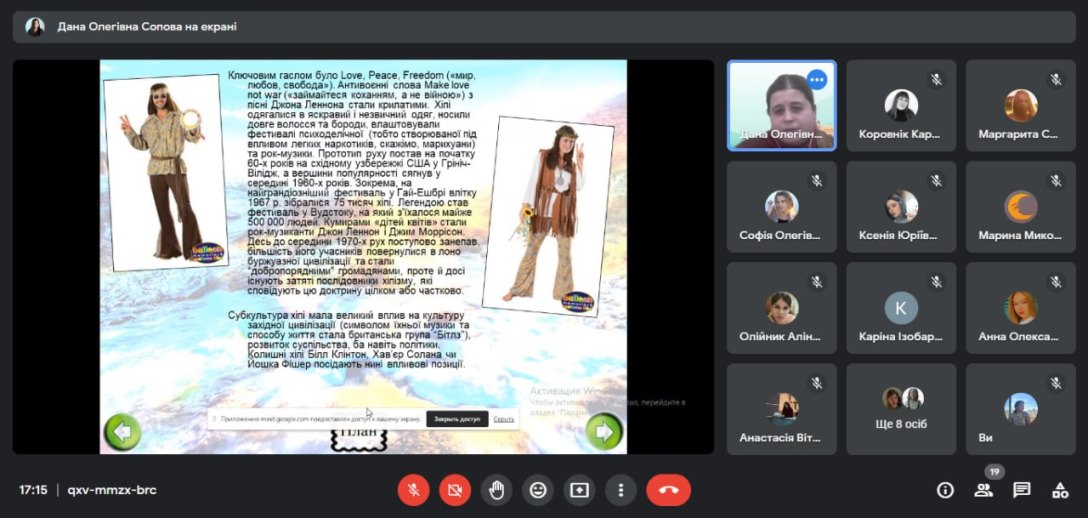The height and width of the screenshot is (518, 1088).
Task: Click the meeting code qxv-mmzx-brc
Action: [x=112, y=490]
